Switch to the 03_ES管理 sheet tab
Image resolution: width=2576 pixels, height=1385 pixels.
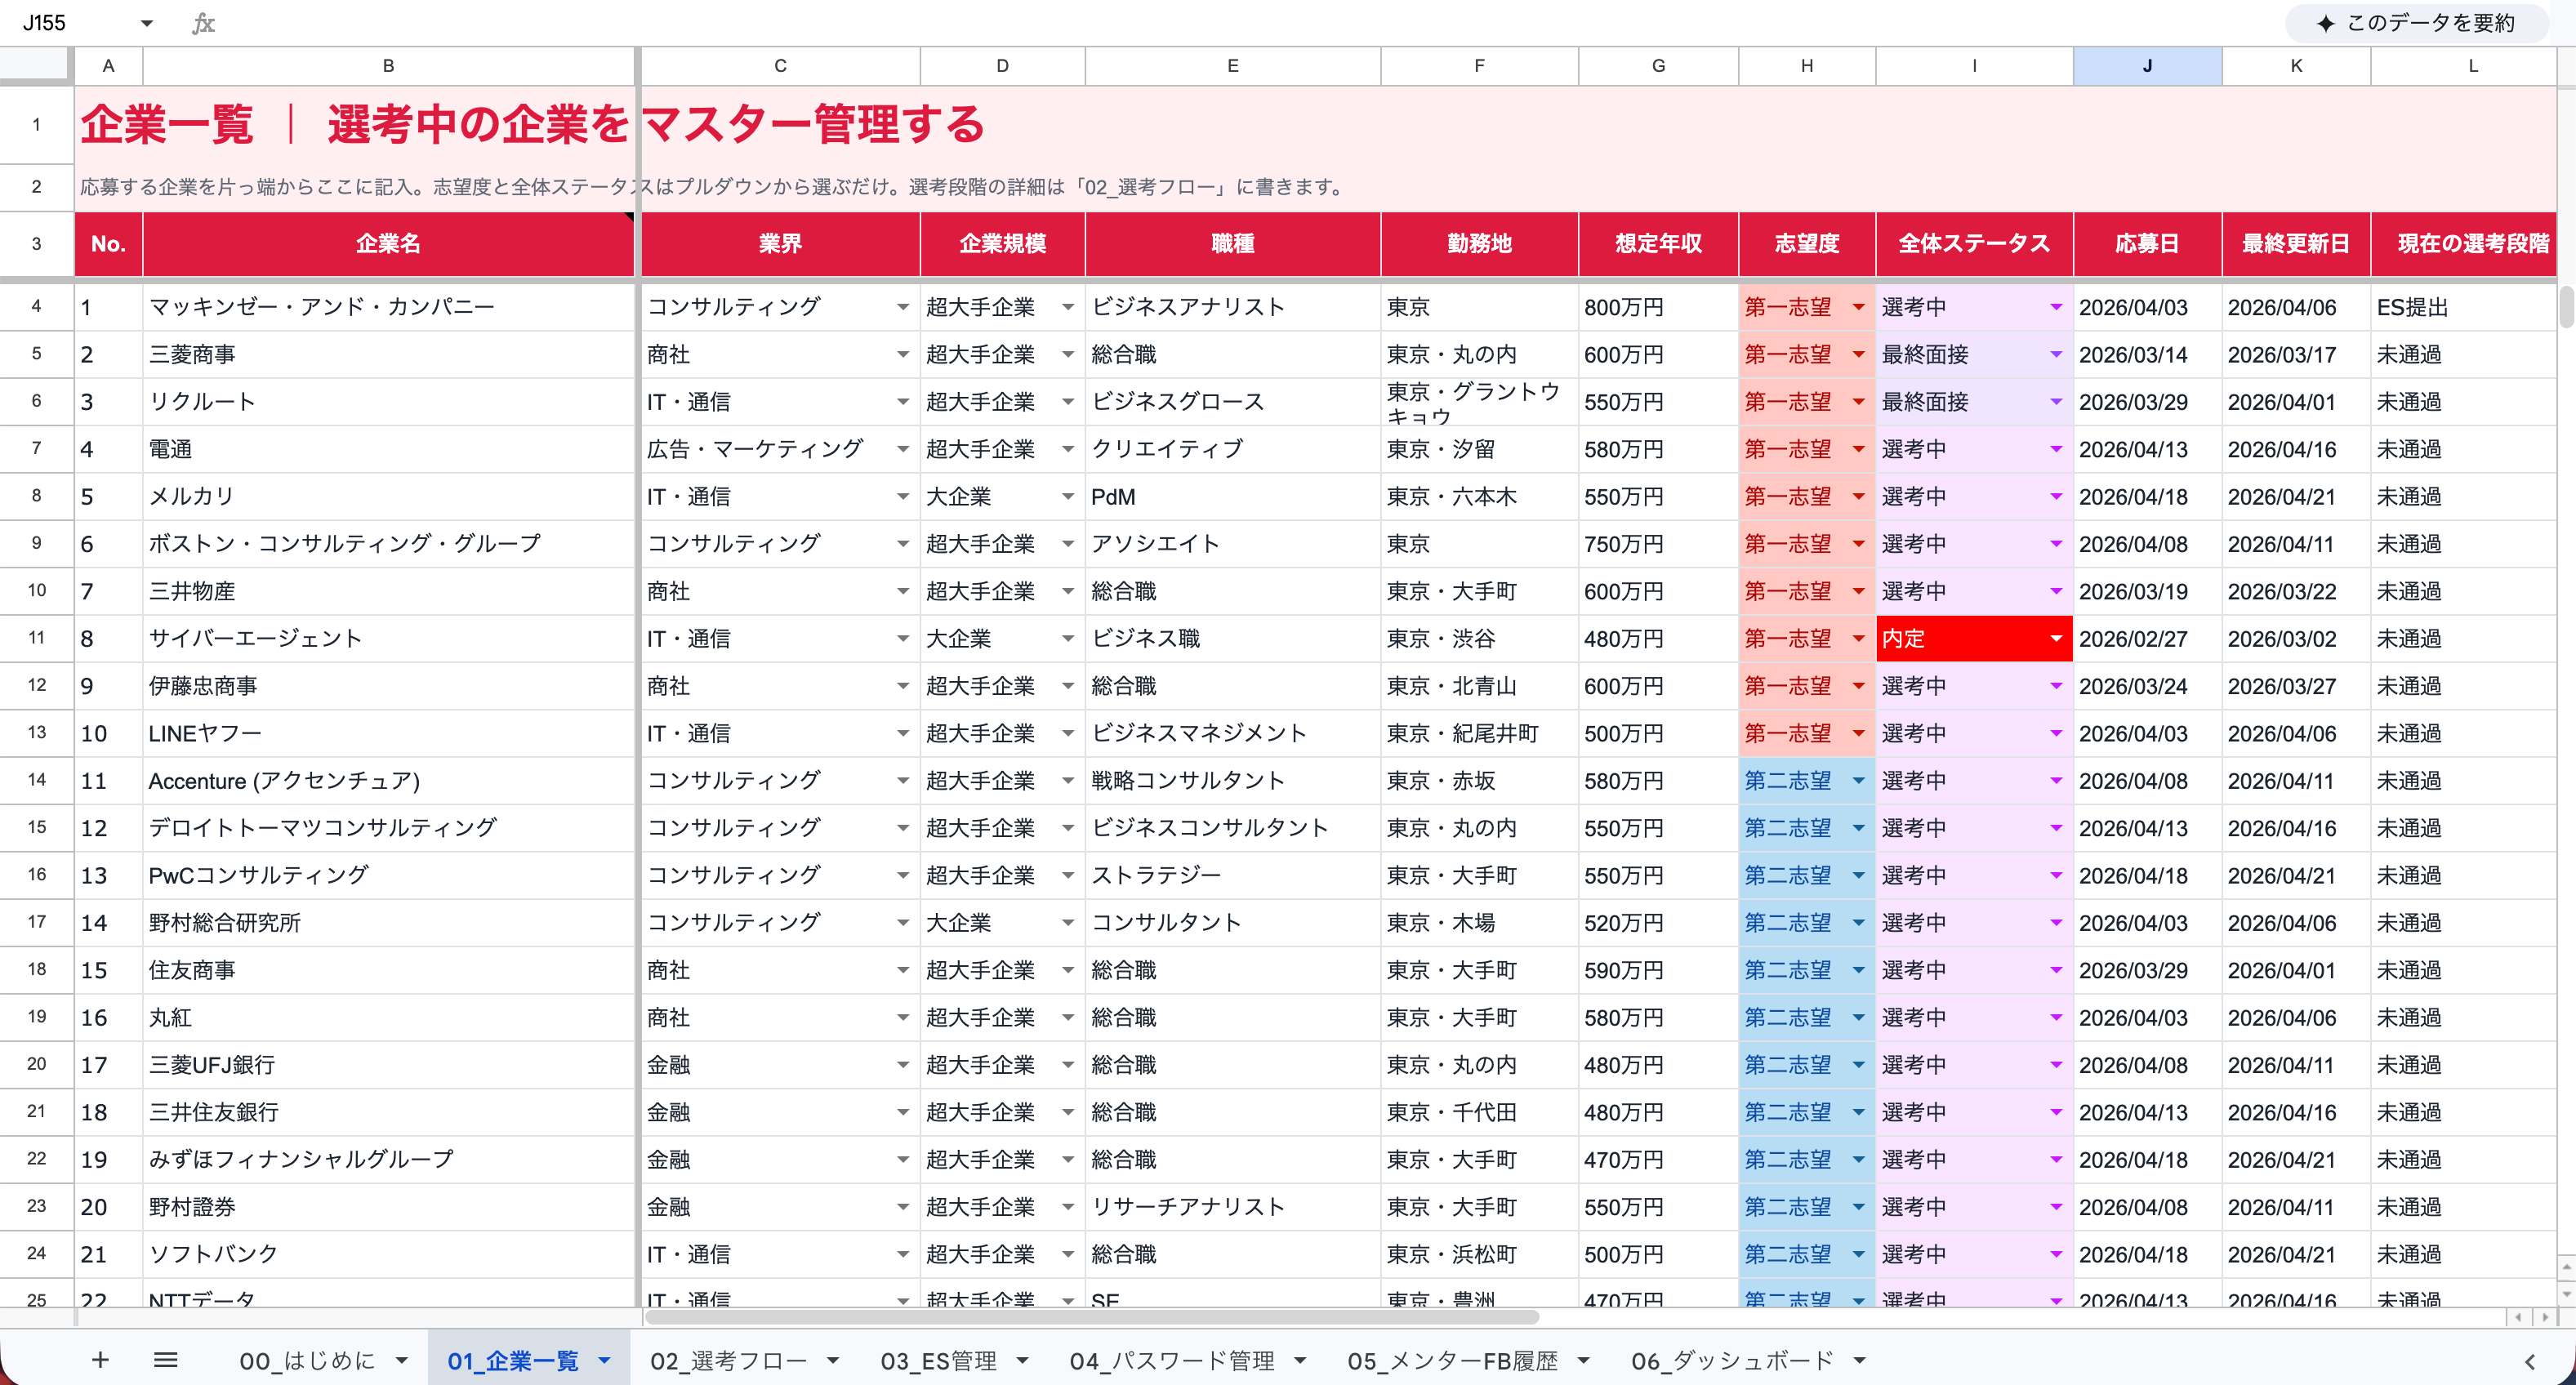pos(938,1360)
